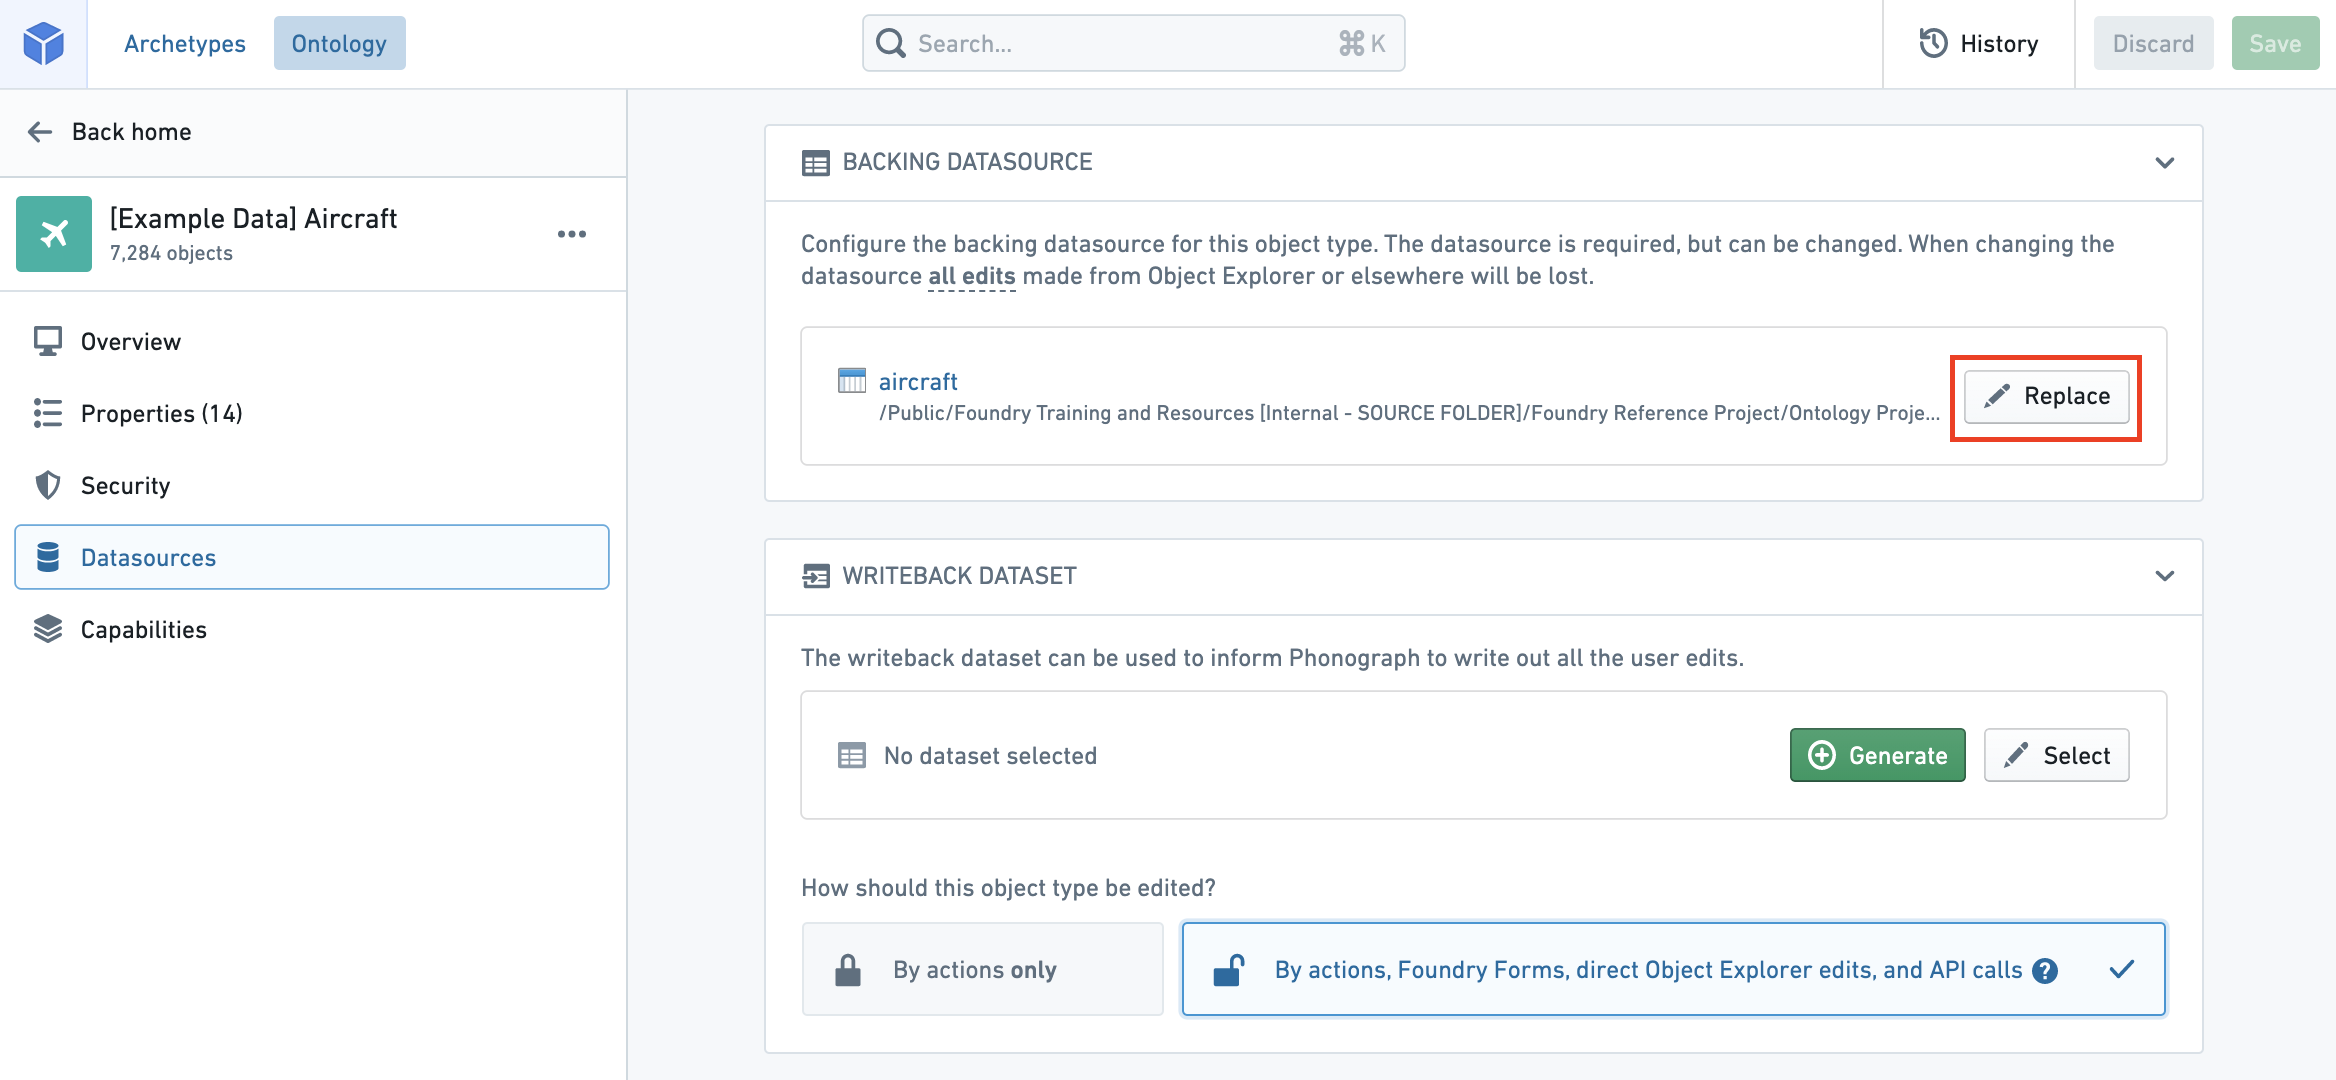Select the Datasources section
The width and height of the screenshot is (2336, 1080).
point(312,557)
